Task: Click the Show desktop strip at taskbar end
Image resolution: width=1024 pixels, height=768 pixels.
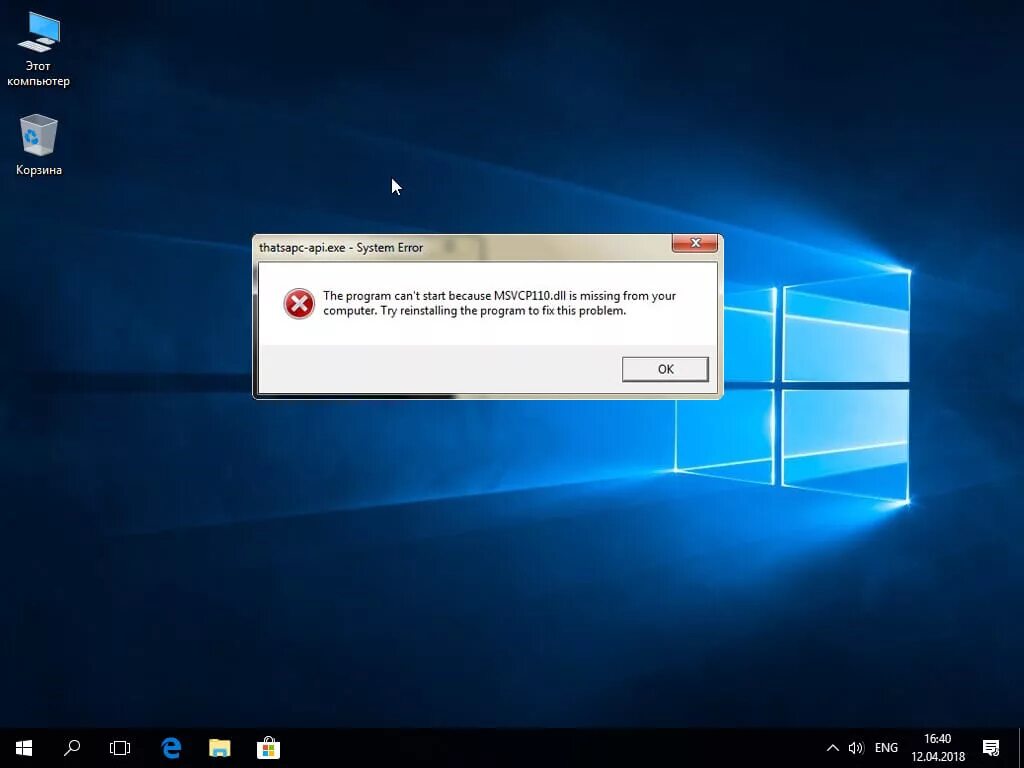Action: pyautogui.click(x=1021, y=748)
